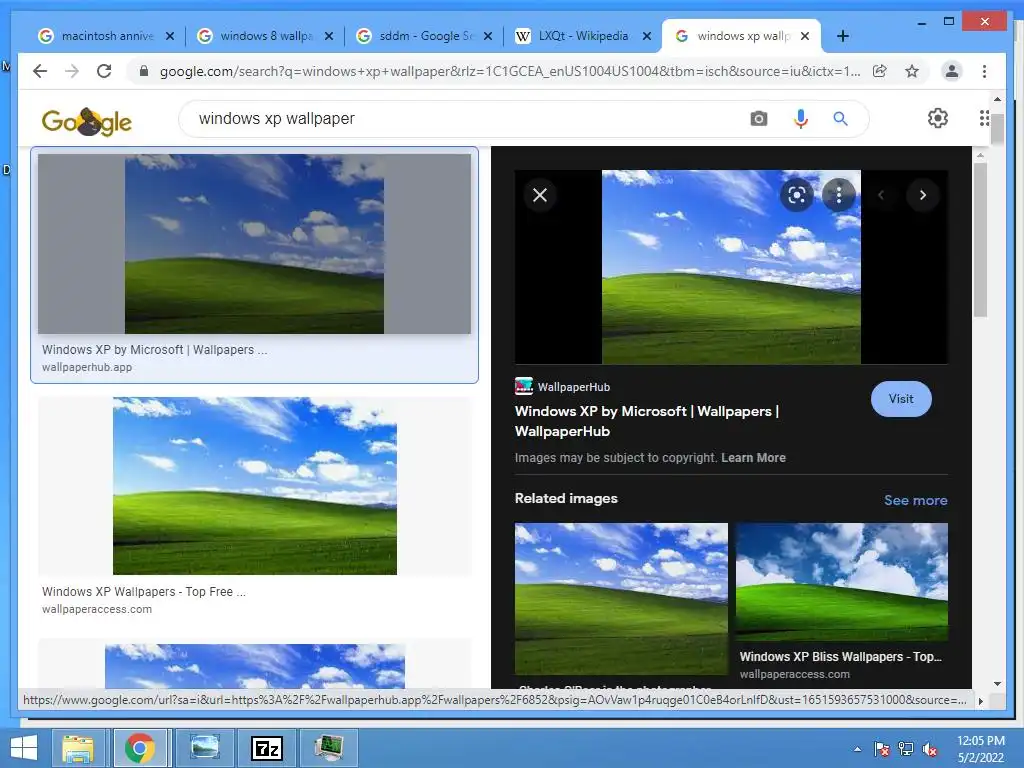The height and width of the screenshot is (768, 1024).
Task: Open Chrome profile avatar menu
Action: [x=952, y=71]
